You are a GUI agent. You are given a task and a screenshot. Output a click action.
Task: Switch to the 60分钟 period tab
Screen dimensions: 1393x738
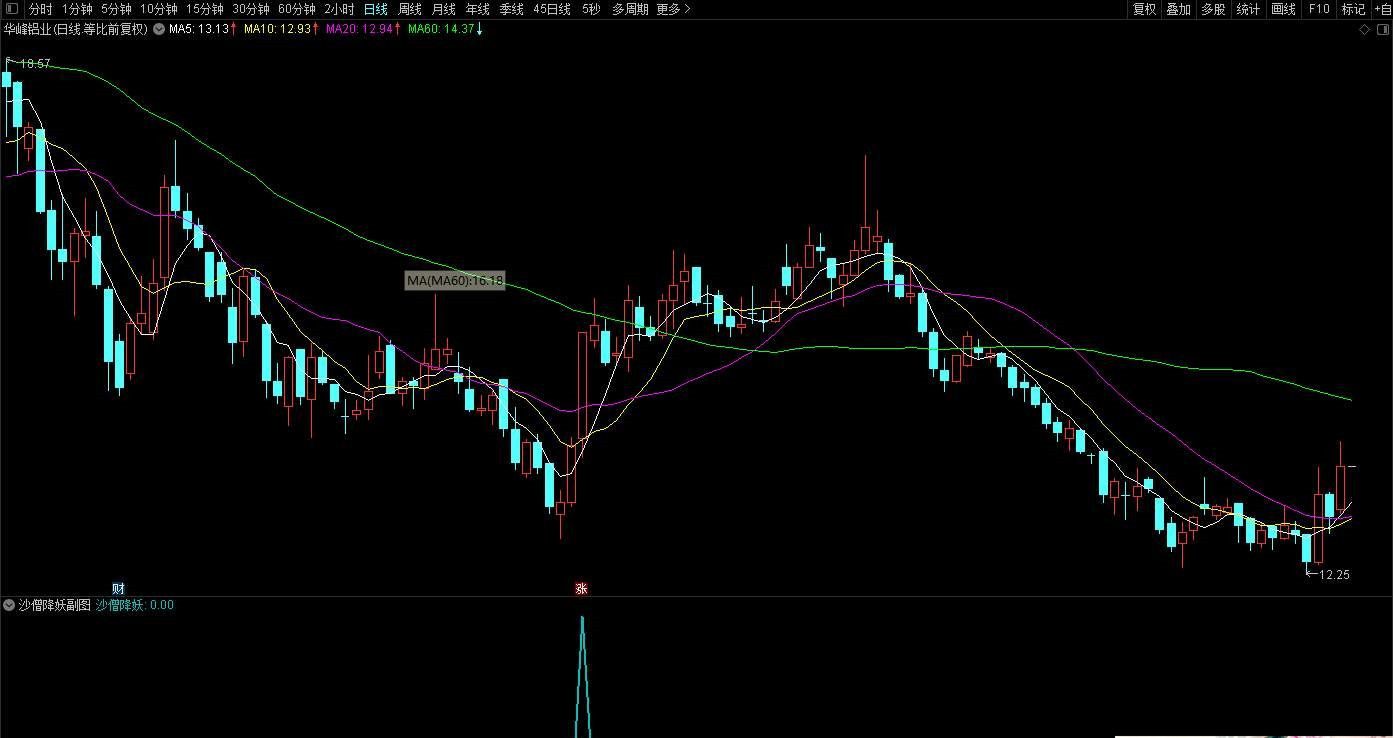tap(297, 9)
